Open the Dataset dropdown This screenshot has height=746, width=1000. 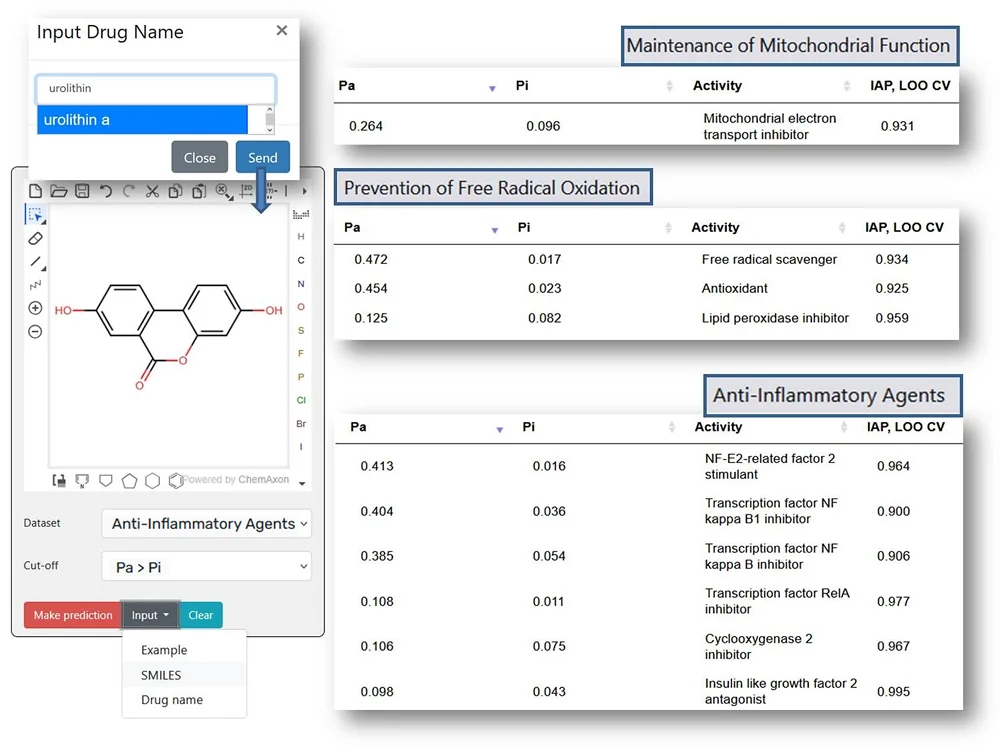click(x=206, y=523)
